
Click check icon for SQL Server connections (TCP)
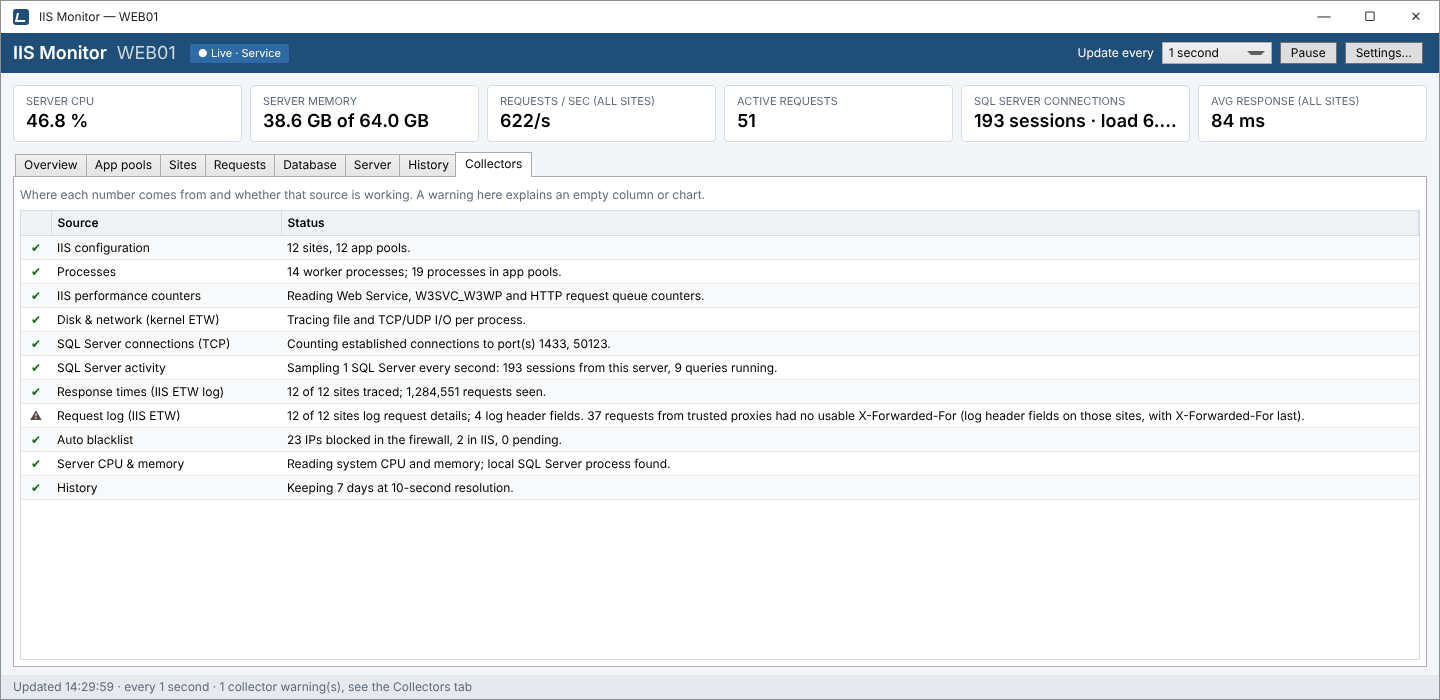click(36, 344)
